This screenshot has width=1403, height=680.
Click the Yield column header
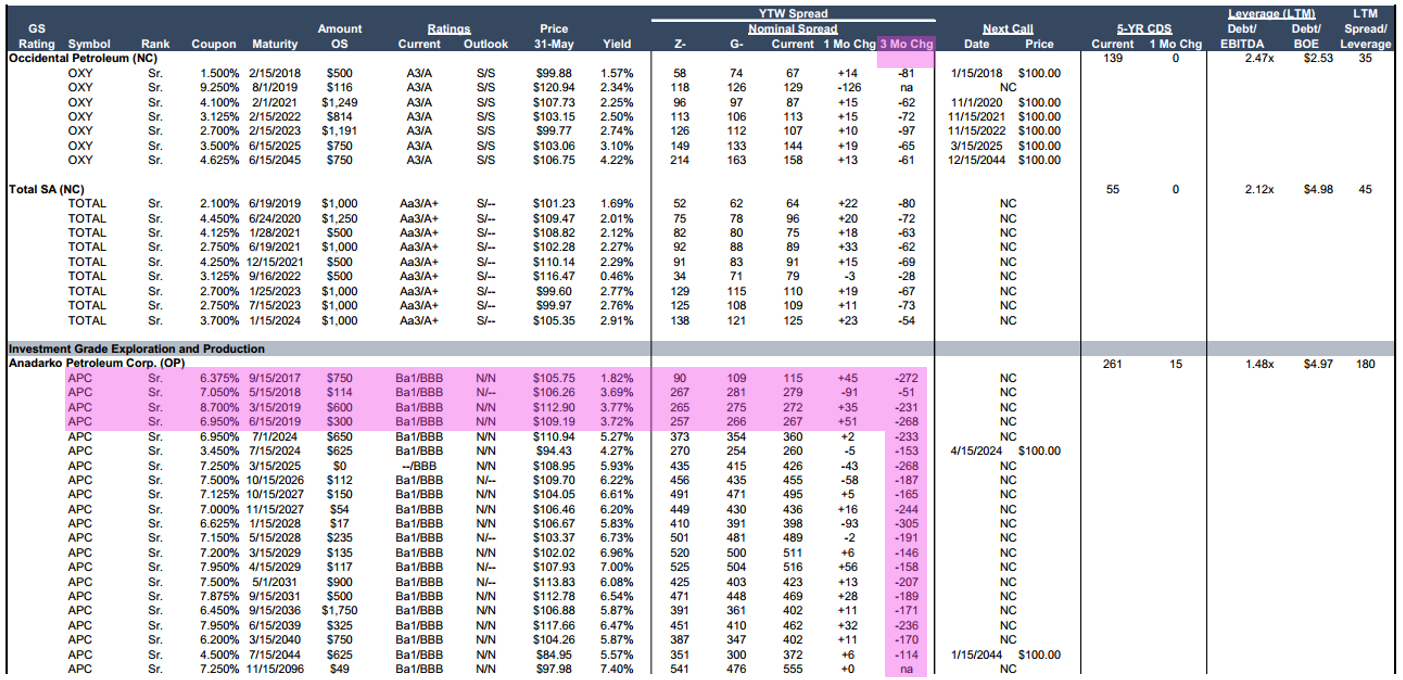click(x=617, y=45)
